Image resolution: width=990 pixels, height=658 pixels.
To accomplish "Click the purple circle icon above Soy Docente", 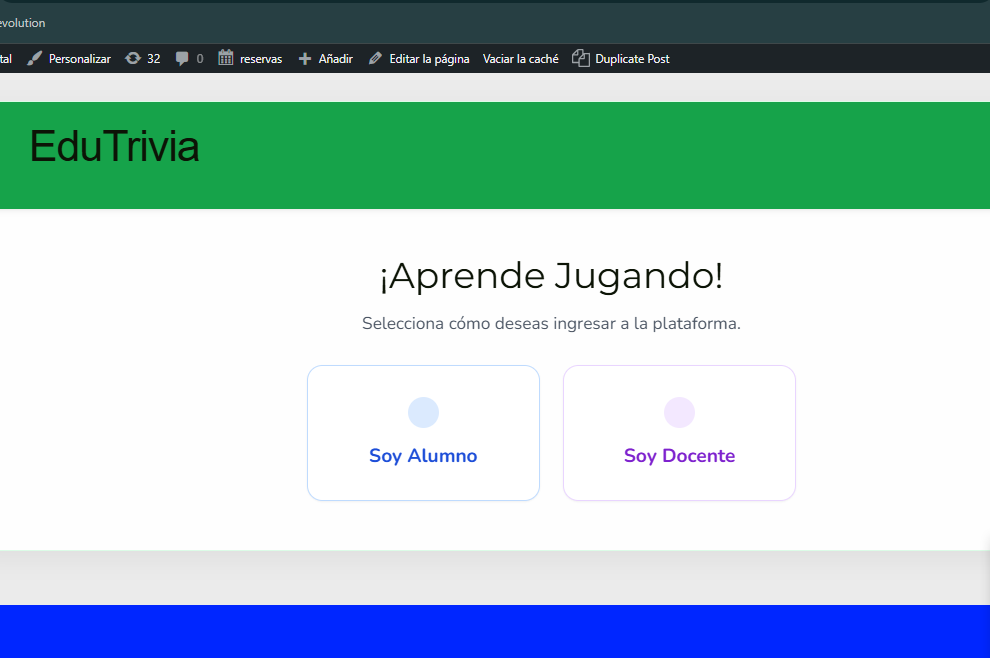I will [x=679, y=412].
